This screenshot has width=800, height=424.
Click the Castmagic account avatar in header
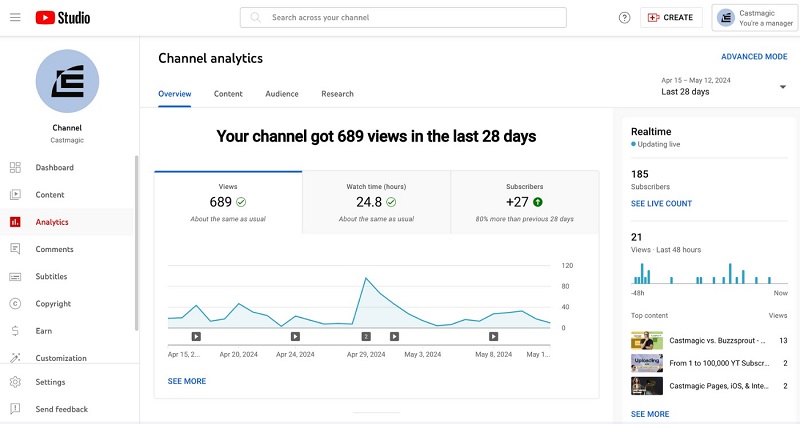(x=726, y=18)
